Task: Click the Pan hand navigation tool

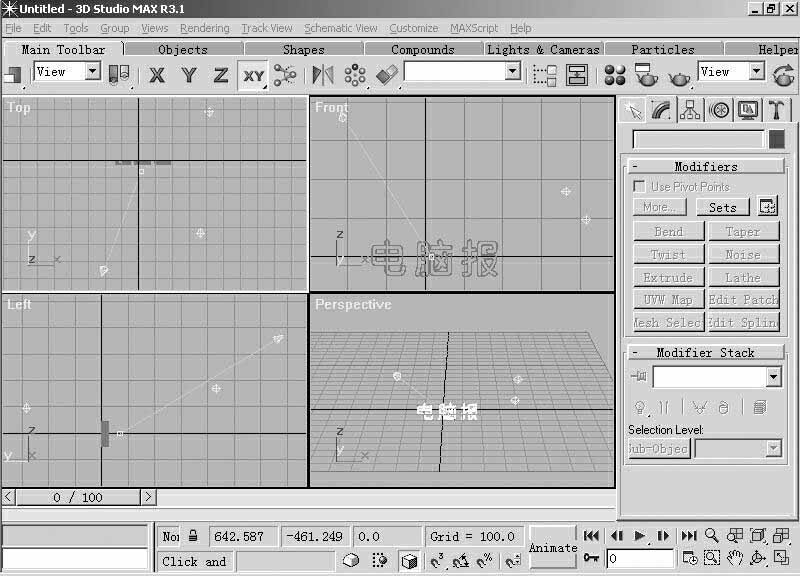Action: coord(735,559)
